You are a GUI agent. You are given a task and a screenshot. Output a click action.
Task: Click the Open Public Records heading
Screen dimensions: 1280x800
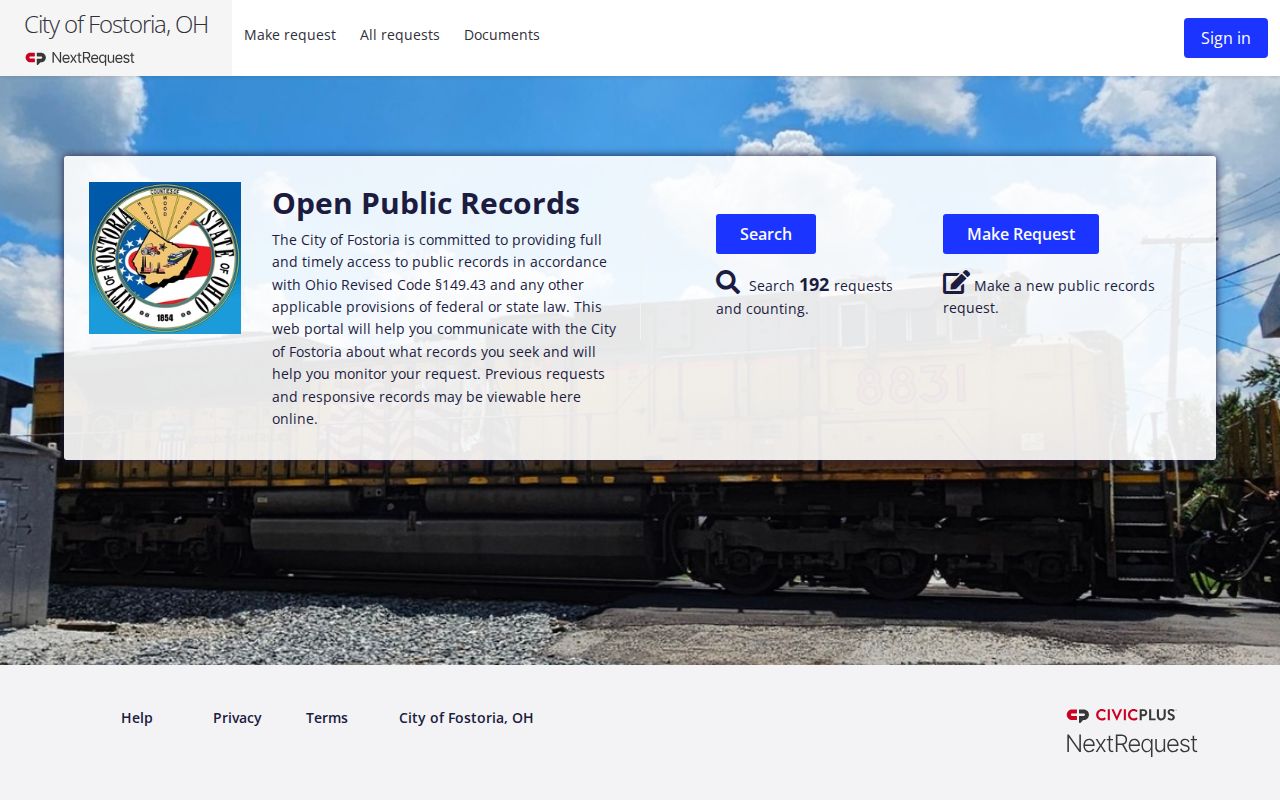(426, 203)
